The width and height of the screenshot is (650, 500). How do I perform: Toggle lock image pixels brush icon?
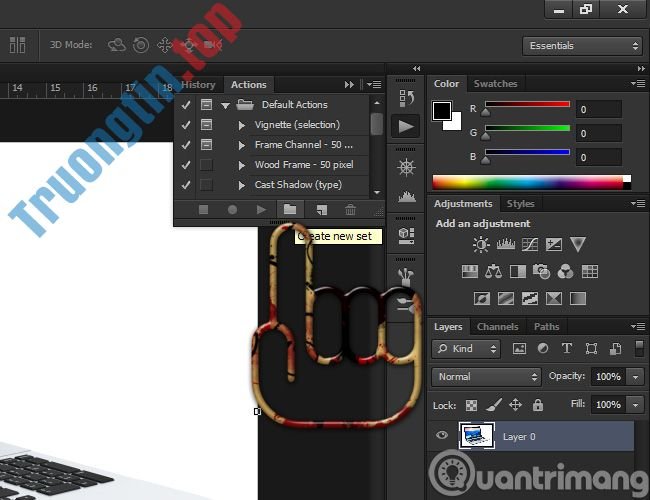[x=494, y=405]
